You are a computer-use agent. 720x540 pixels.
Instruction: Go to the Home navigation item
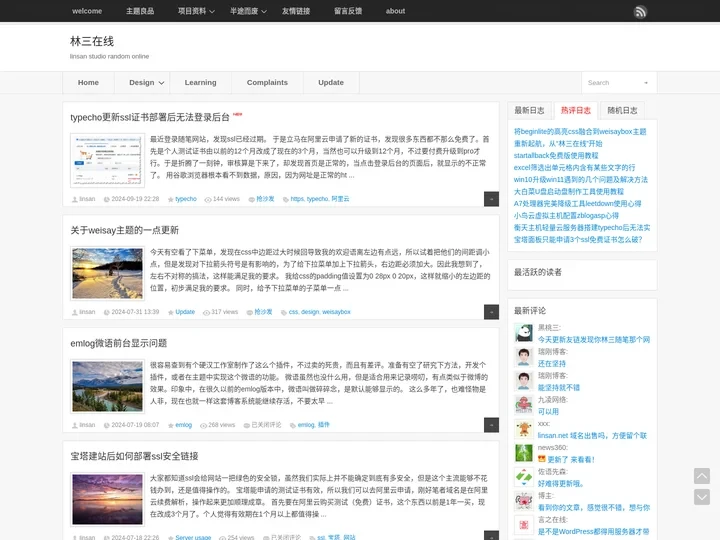88,83
